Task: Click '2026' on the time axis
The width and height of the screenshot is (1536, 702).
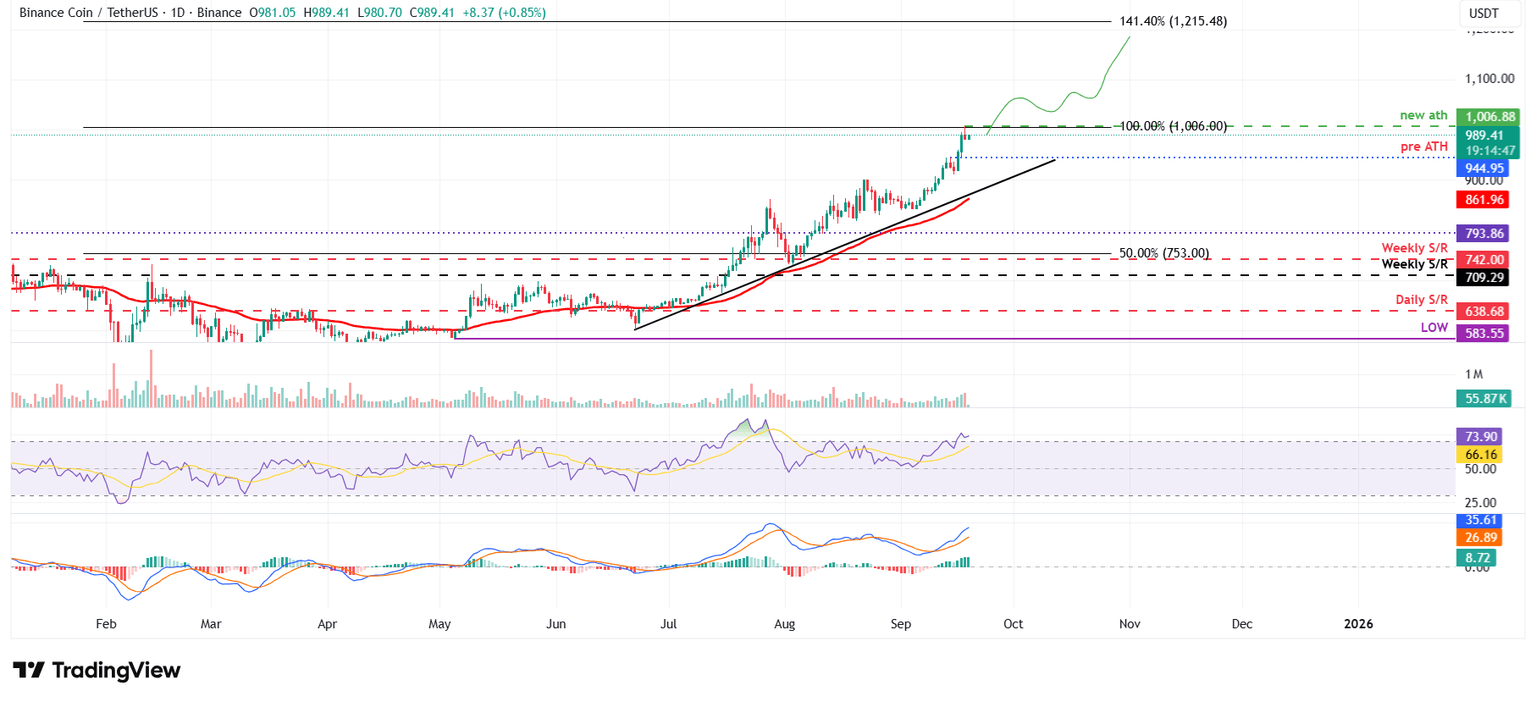Action: pyautogui.click(x=1358, y=623)
